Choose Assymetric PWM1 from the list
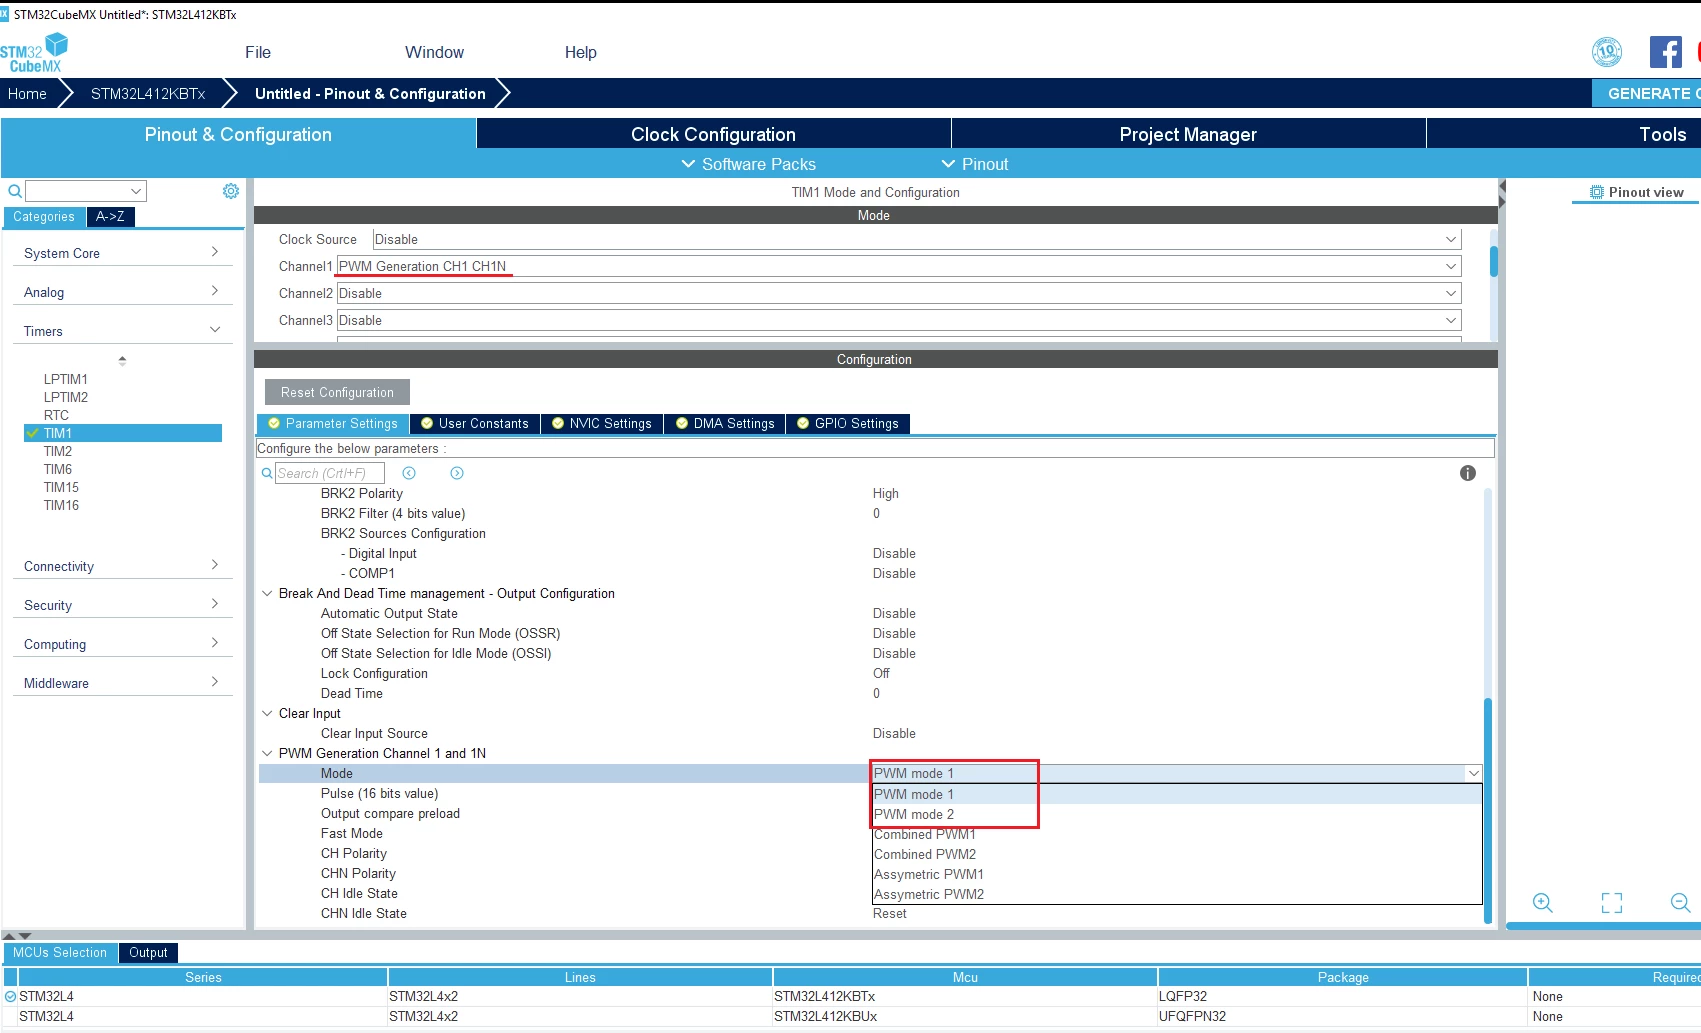 click(1177, 874)
